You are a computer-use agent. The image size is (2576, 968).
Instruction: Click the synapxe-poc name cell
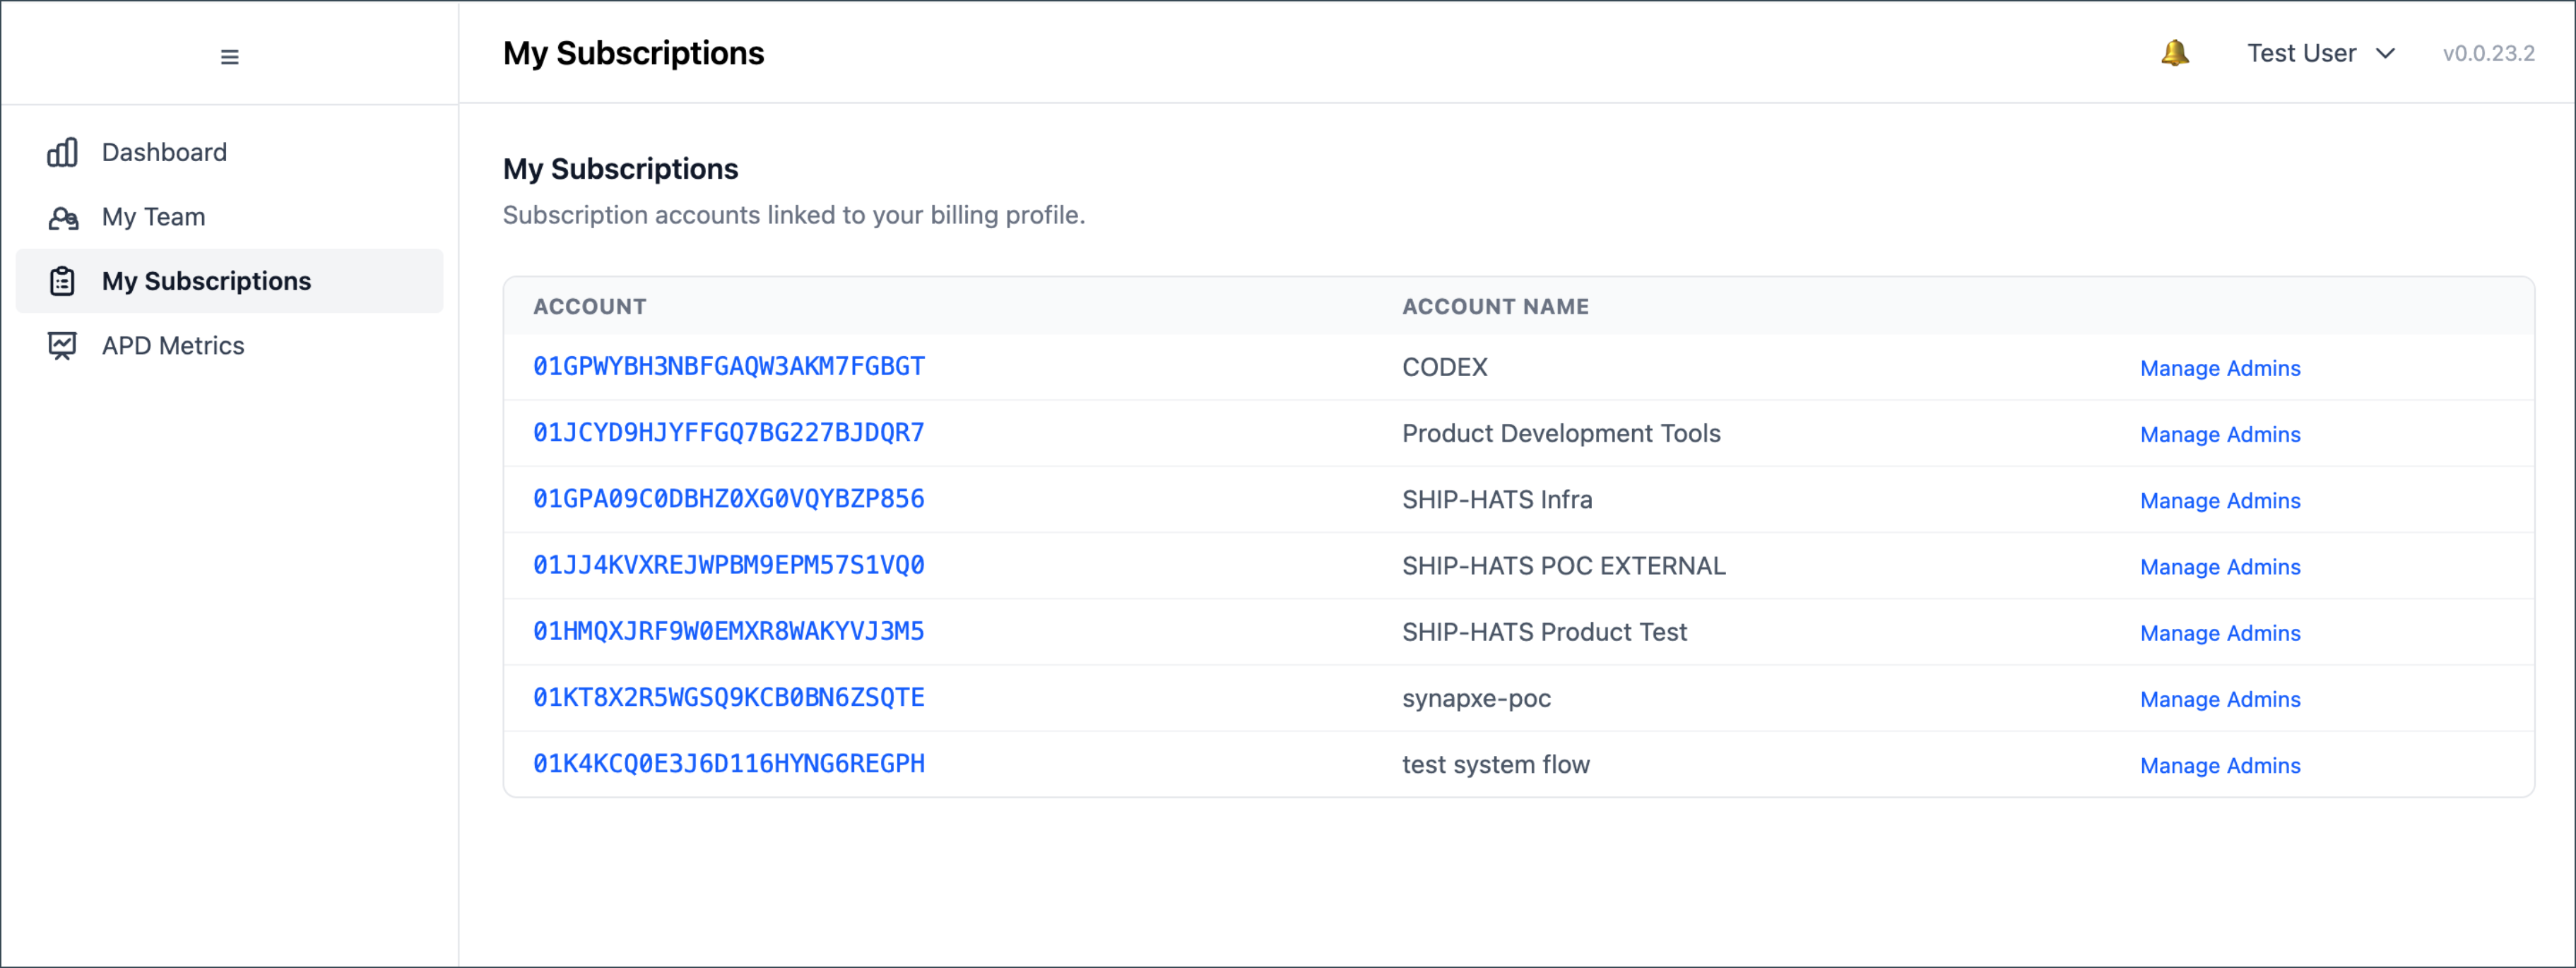click(1476, 698)
